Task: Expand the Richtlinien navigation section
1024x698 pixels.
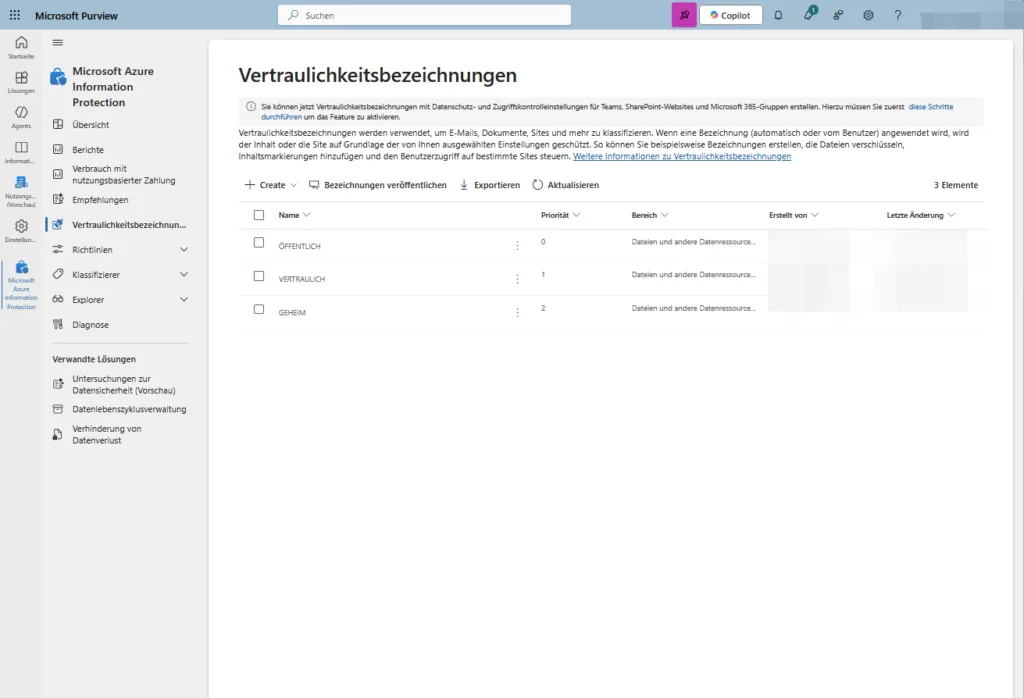Action: 183,250
